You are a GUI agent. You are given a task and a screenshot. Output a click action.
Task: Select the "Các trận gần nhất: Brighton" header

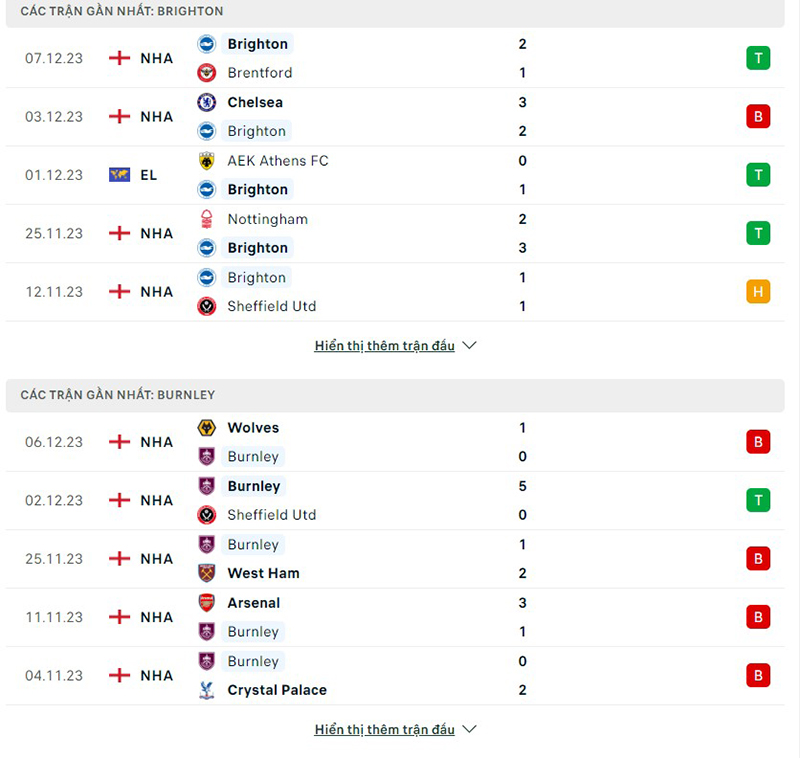(x=122, y=11)
